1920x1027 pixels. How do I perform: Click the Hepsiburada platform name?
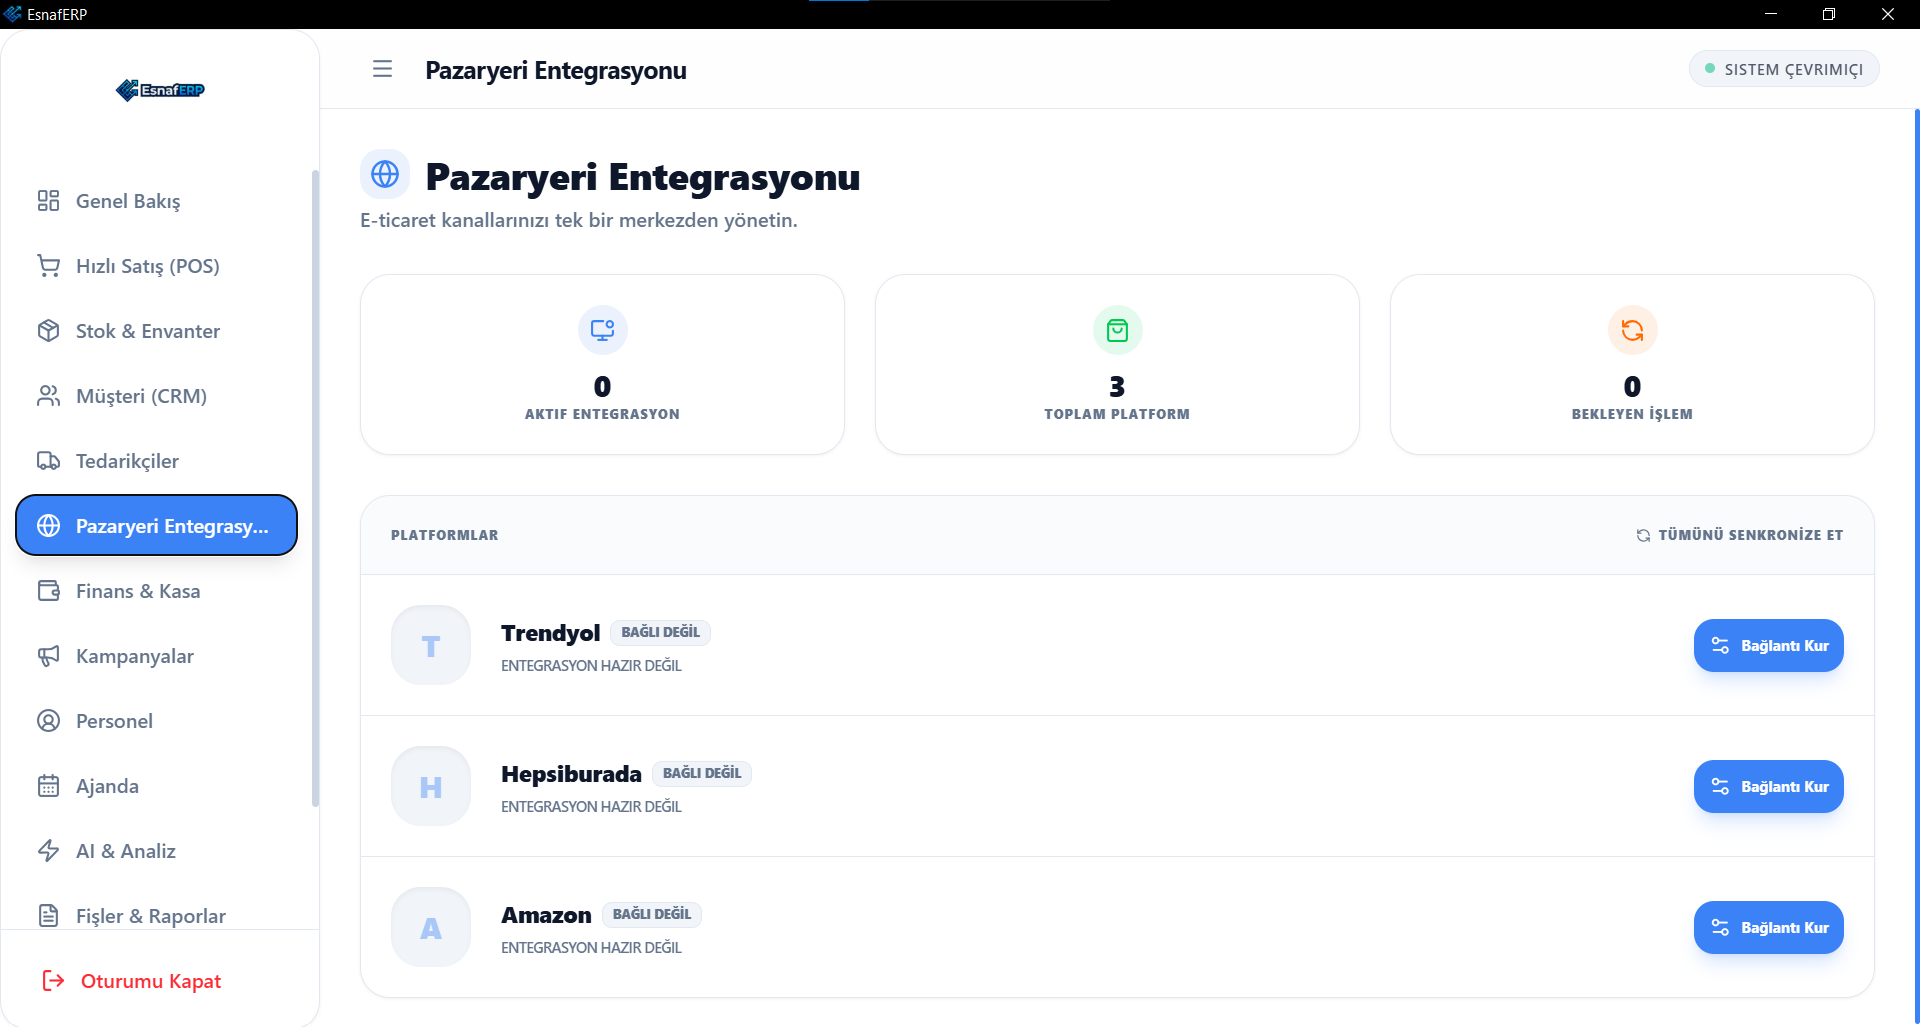click(571, 774)
